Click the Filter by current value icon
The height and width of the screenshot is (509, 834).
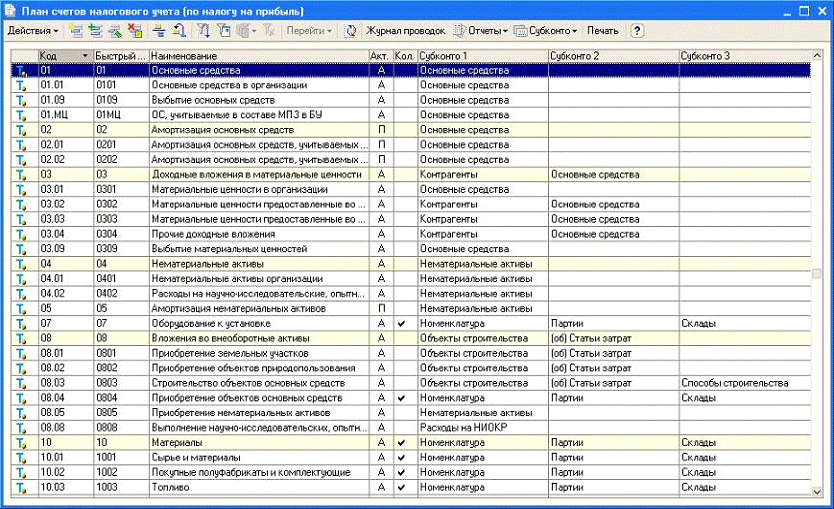point(223,31)
